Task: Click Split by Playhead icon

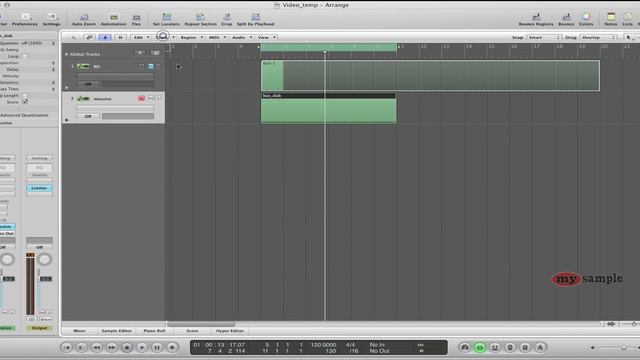Action: (256, 20)
